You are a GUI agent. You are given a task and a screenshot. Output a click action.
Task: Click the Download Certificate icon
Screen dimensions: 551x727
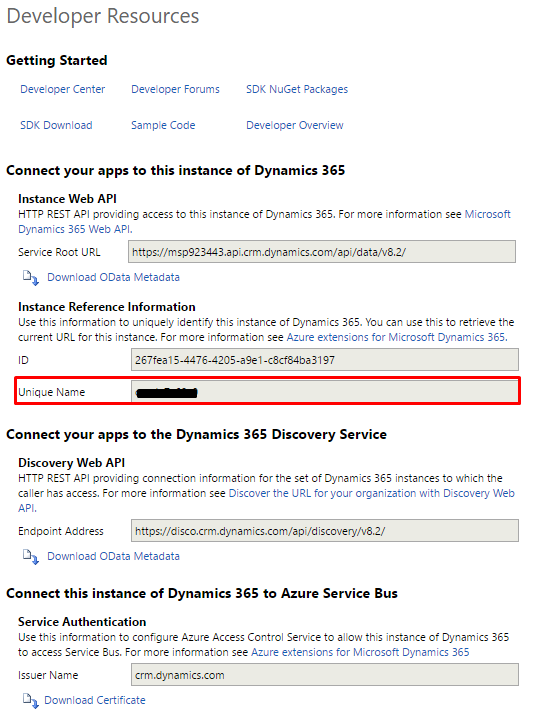tap(31, 700)
